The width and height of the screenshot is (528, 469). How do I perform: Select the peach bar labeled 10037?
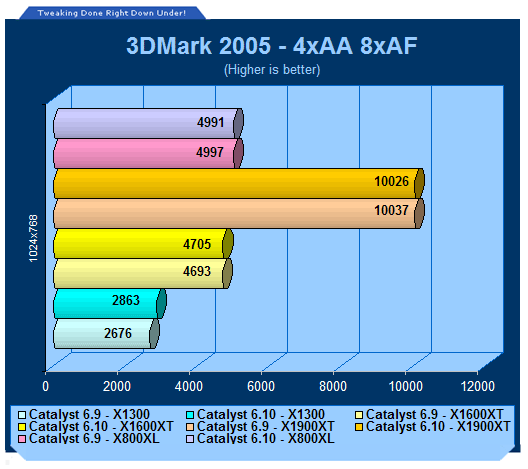pos(239,213)
